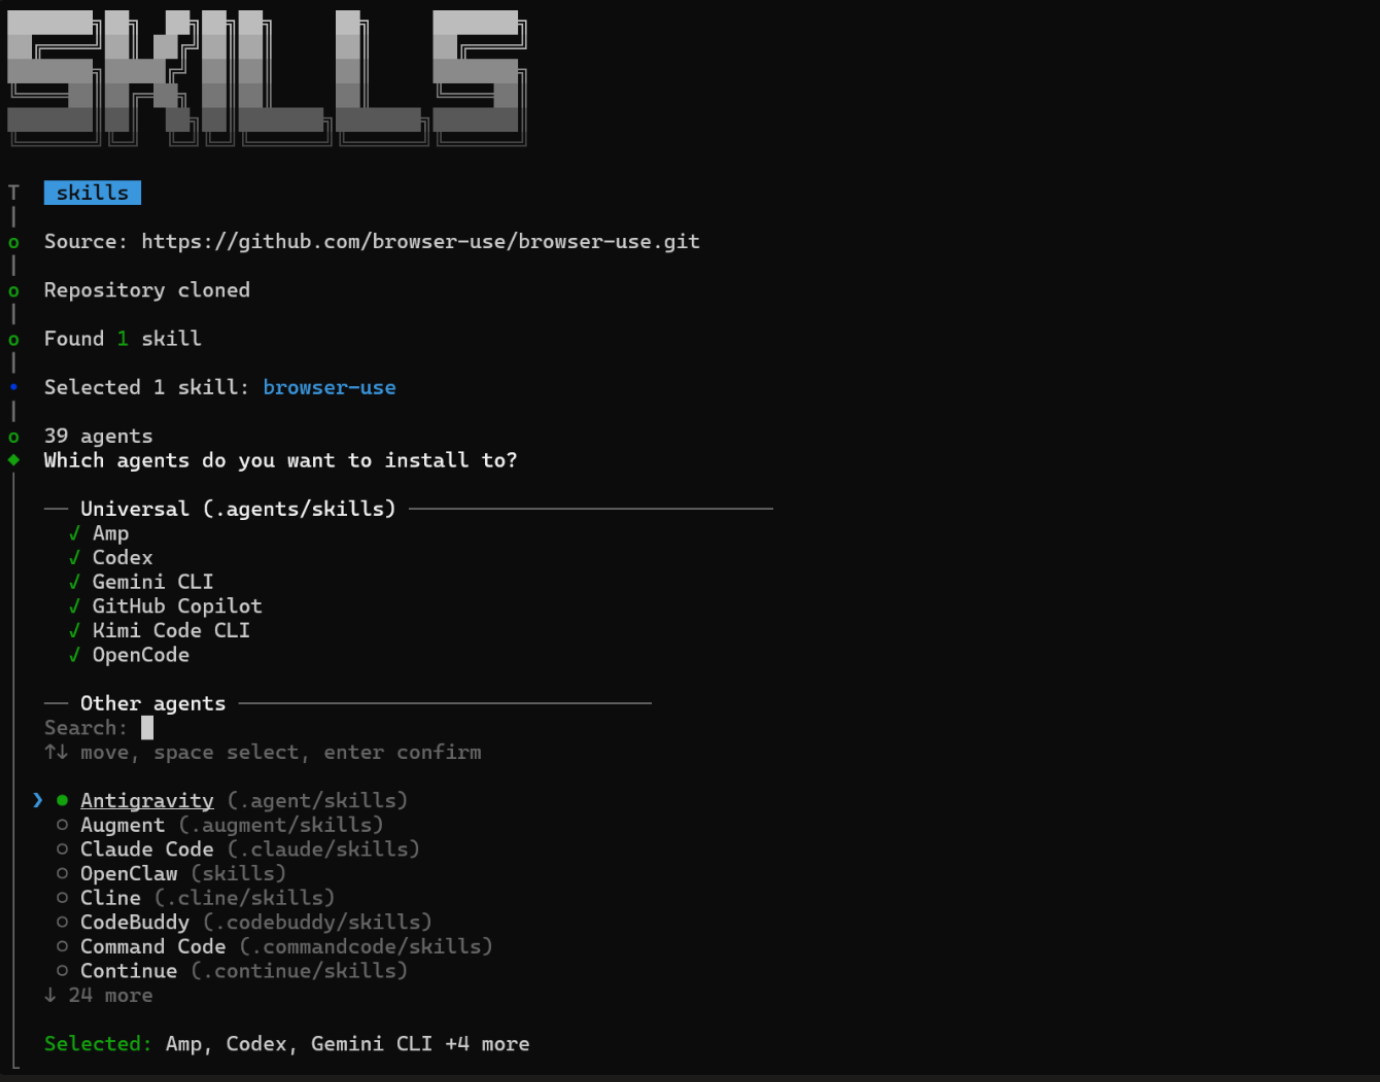Click the Search input cursor field
The image size is (1380, 1082).
(147, 728)
